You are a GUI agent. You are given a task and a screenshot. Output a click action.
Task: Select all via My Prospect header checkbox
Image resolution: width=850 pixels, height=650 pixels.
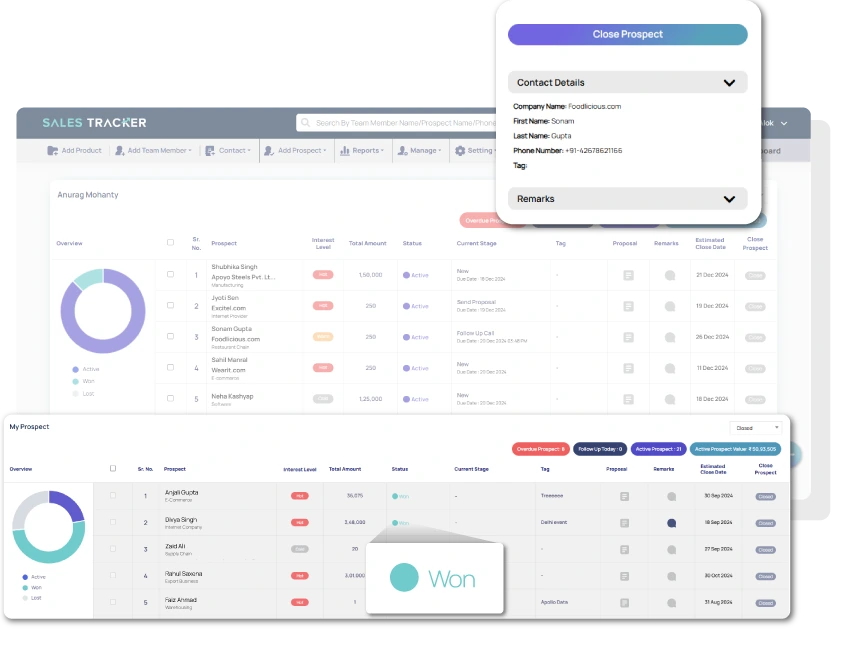[x=113, y=468]
